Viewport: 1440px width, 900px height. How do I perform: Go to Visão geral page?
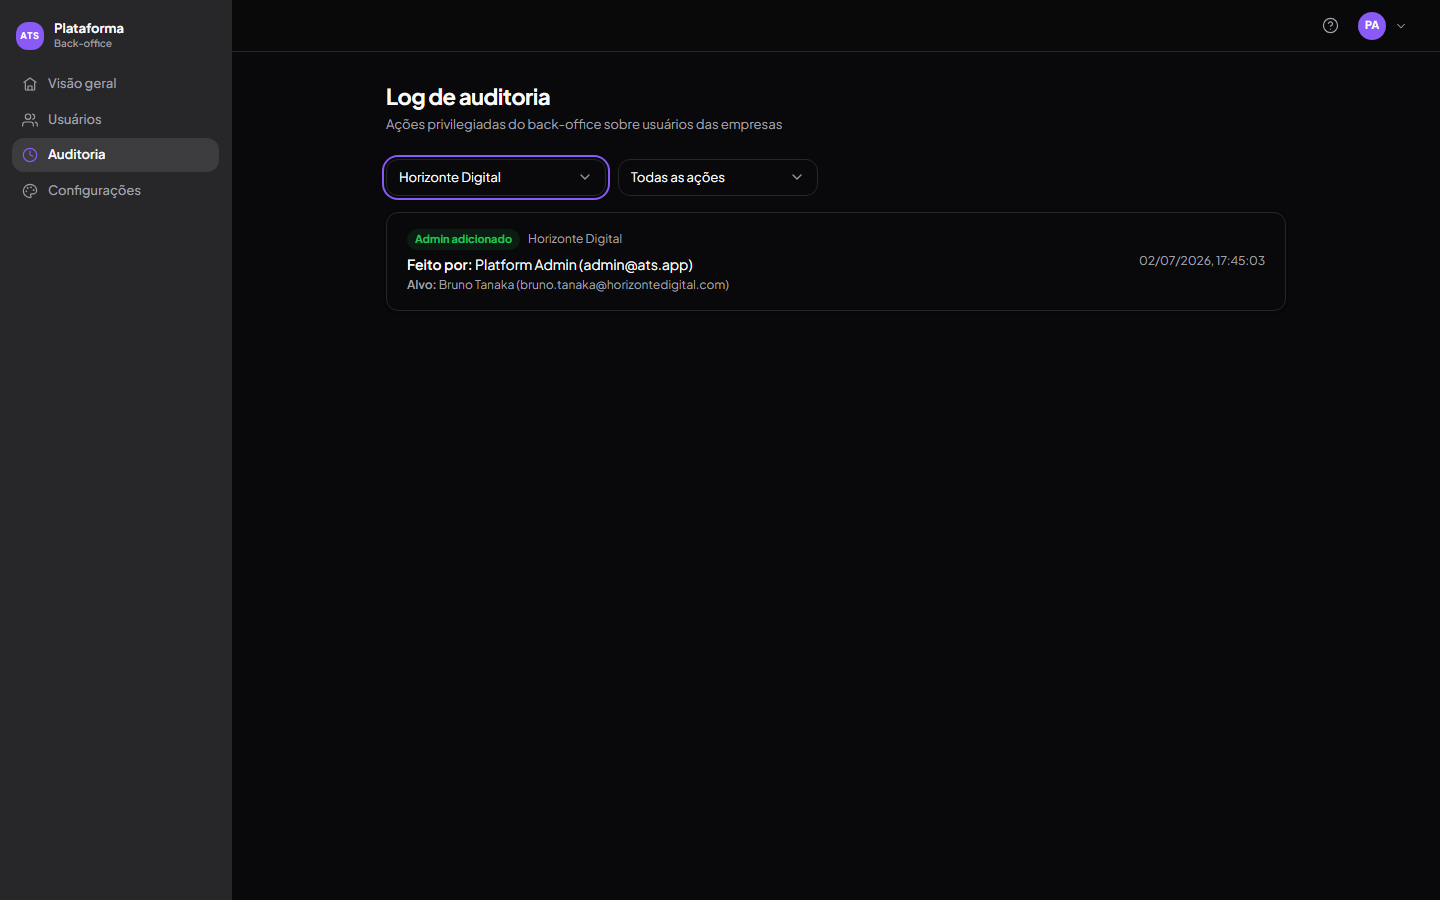click(x=115, y=84)
